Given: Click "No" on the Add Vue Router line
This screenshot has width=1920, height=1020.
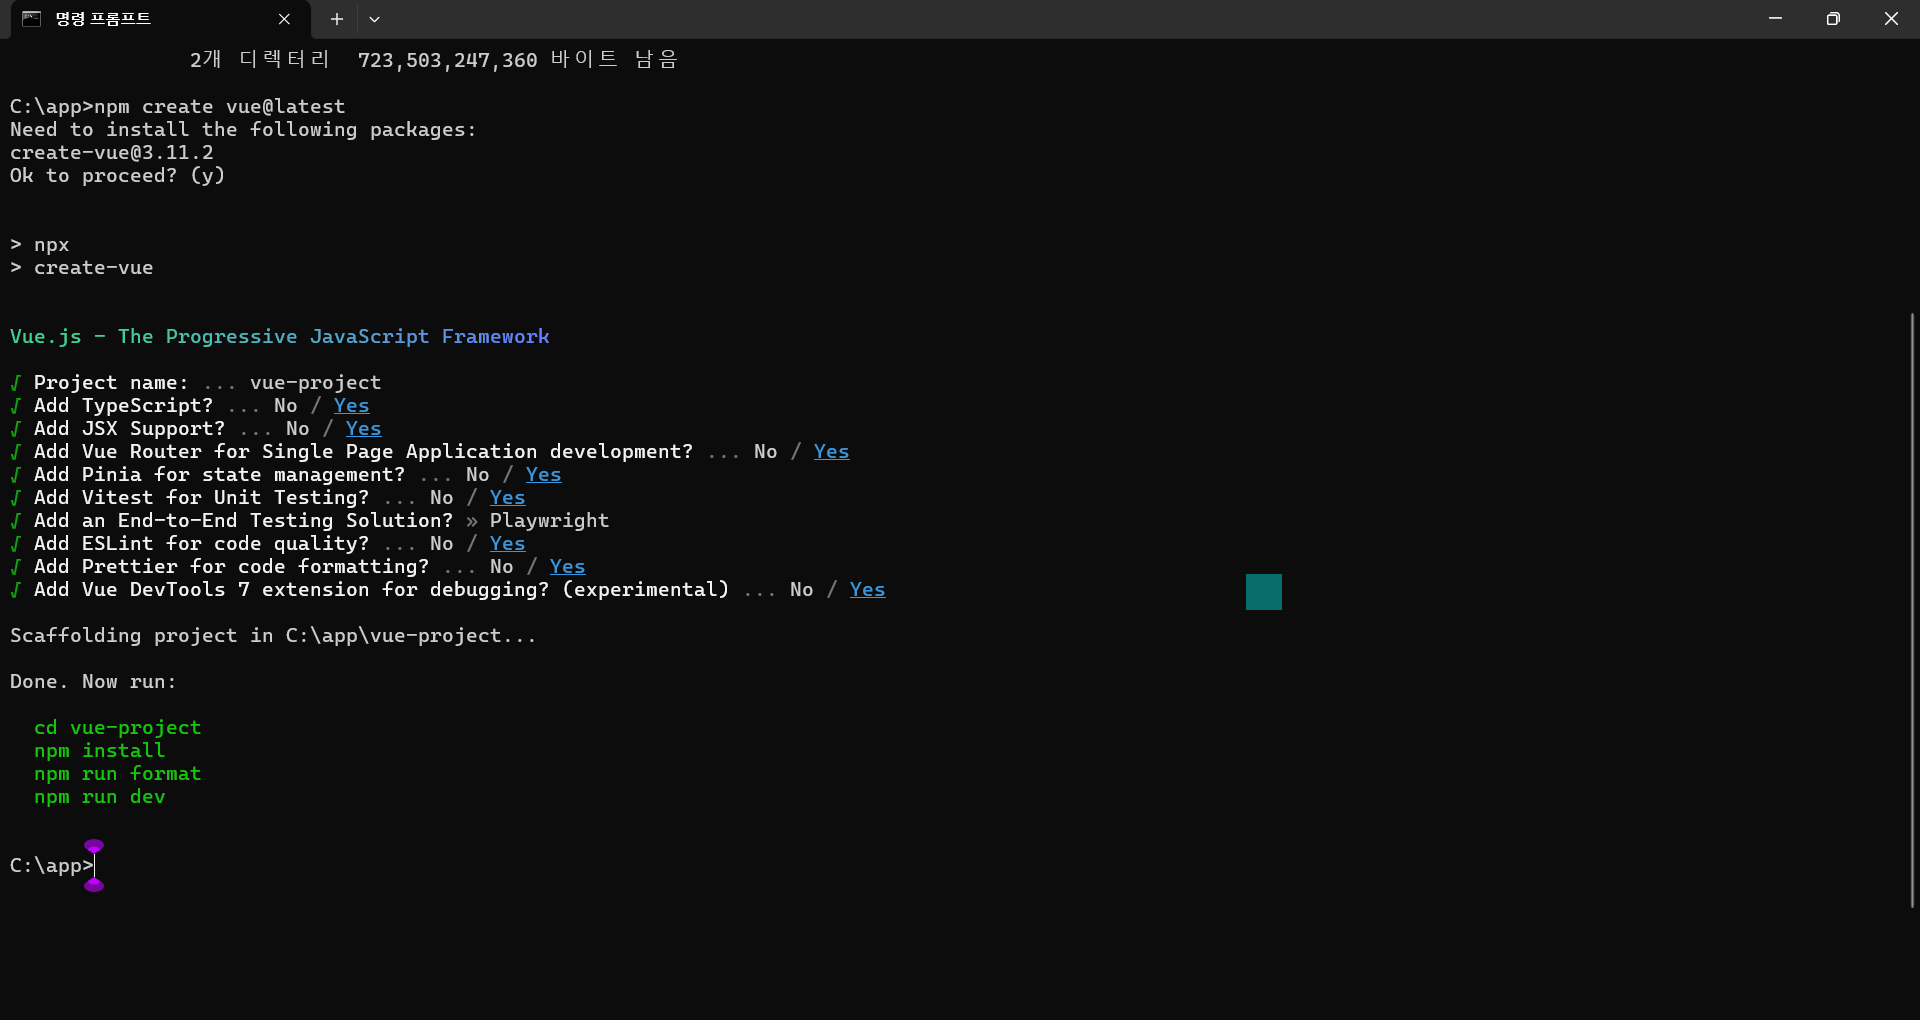Looking at the screenshot, I should [x=766, y=451].
